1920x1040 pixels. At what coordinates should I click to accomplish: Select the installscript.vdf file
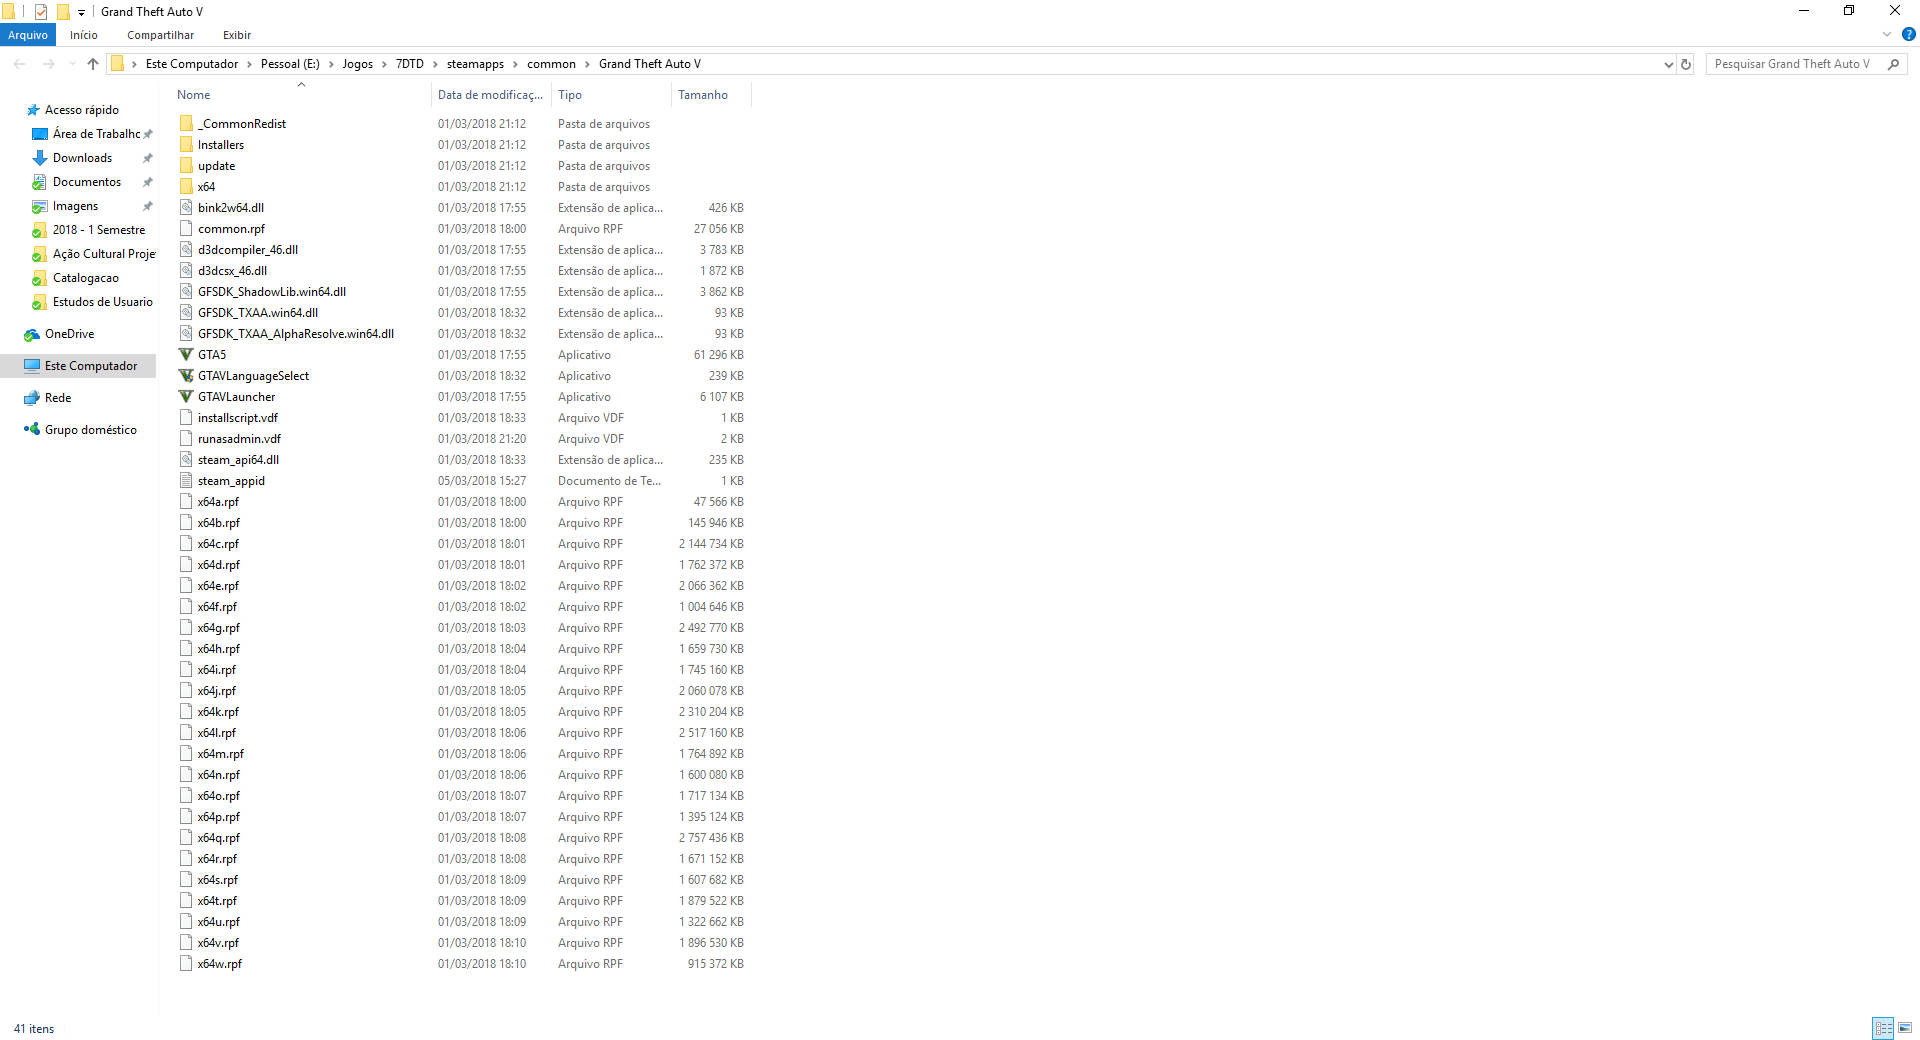(238, 418)
